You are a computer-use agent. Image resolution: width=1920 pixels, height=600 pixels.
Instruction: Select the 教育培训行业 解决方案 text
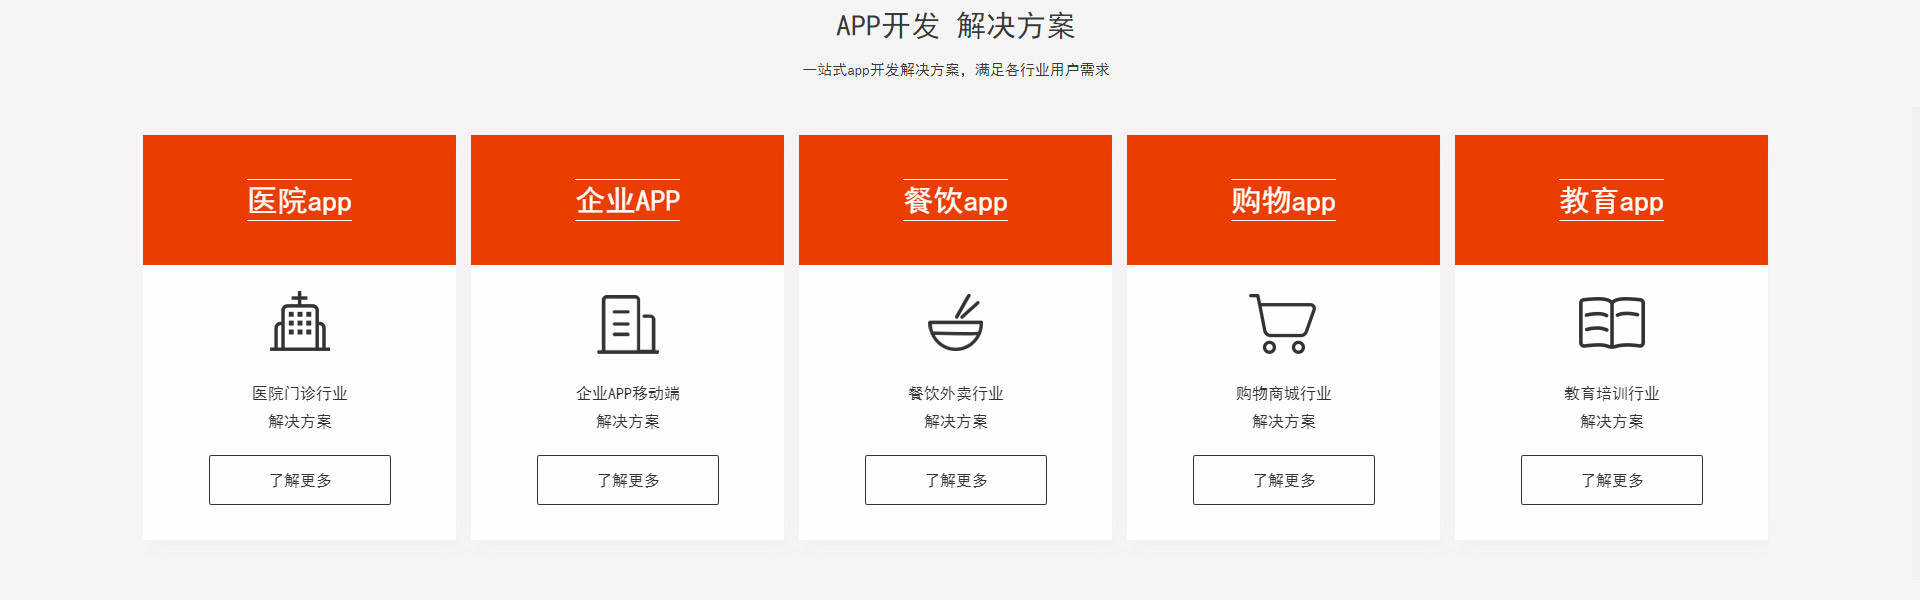coord(1612,407)
